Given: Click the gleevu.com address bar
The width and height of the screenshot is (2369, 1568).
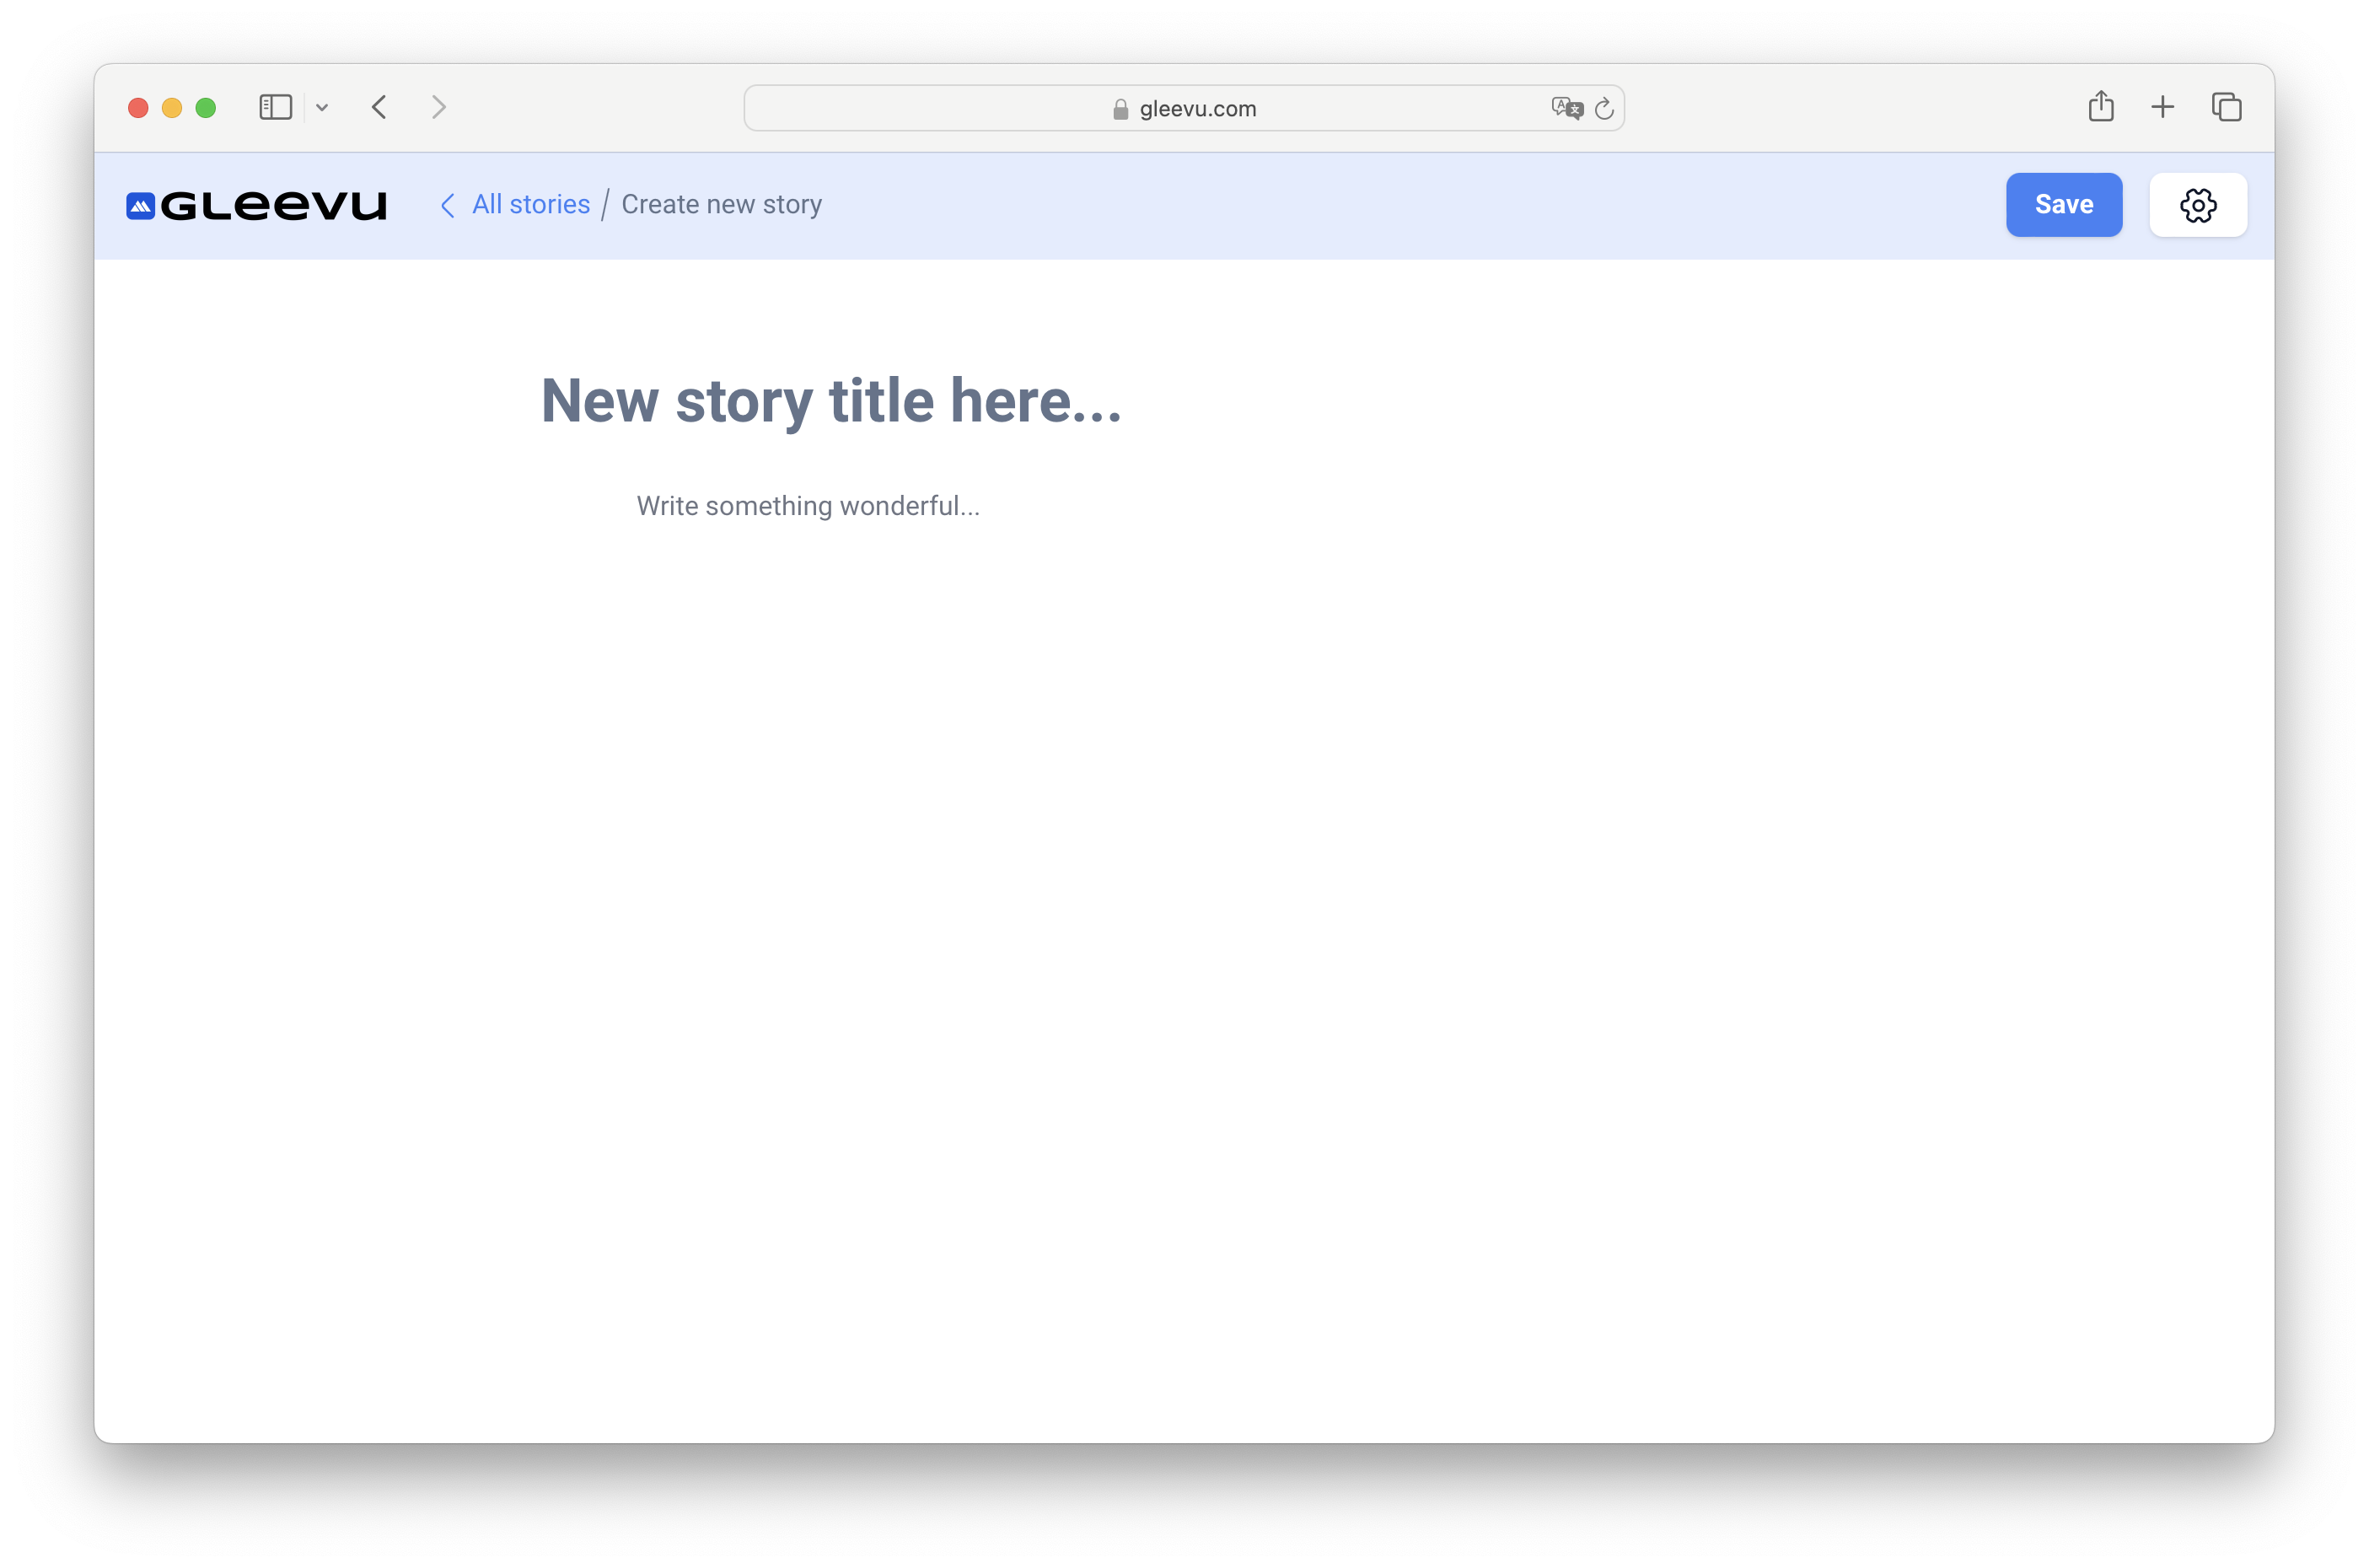Looking at the screenshot, I should (1197, 108).
